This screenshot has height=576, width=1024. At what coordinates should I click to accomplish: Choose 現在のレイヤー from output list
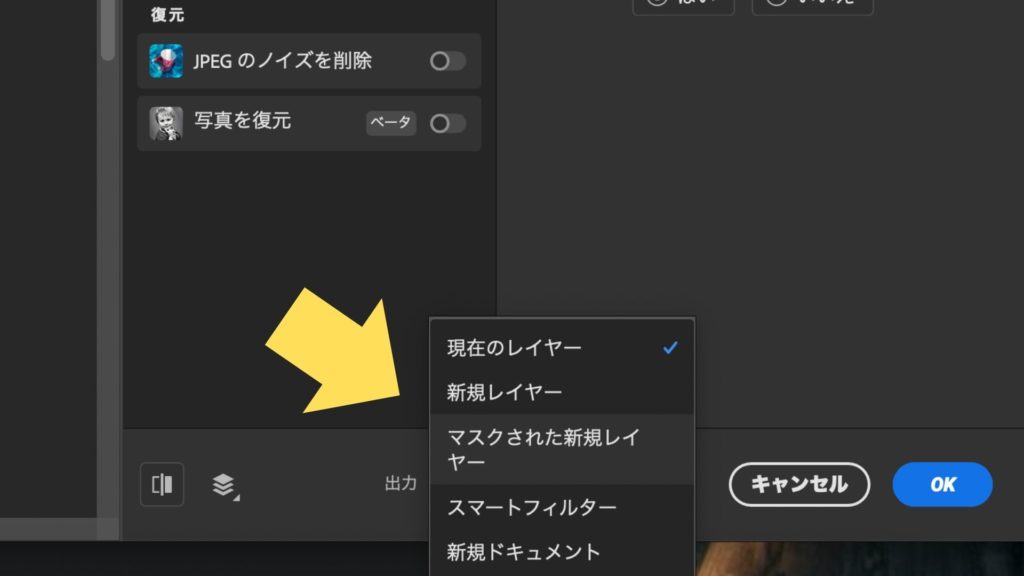pyautogui.click(x=514, y=348)
